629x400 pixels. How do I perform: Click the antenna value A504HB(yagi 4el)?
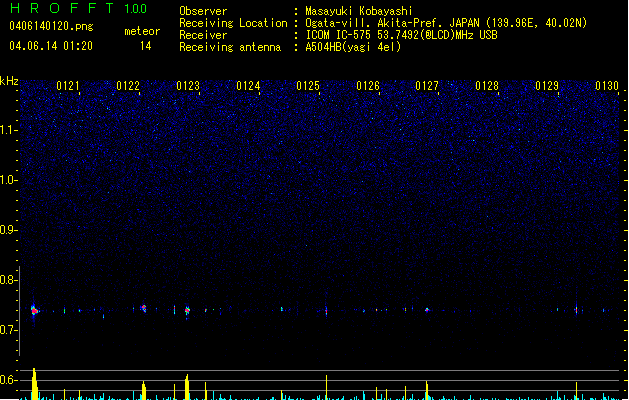(353, 47)
